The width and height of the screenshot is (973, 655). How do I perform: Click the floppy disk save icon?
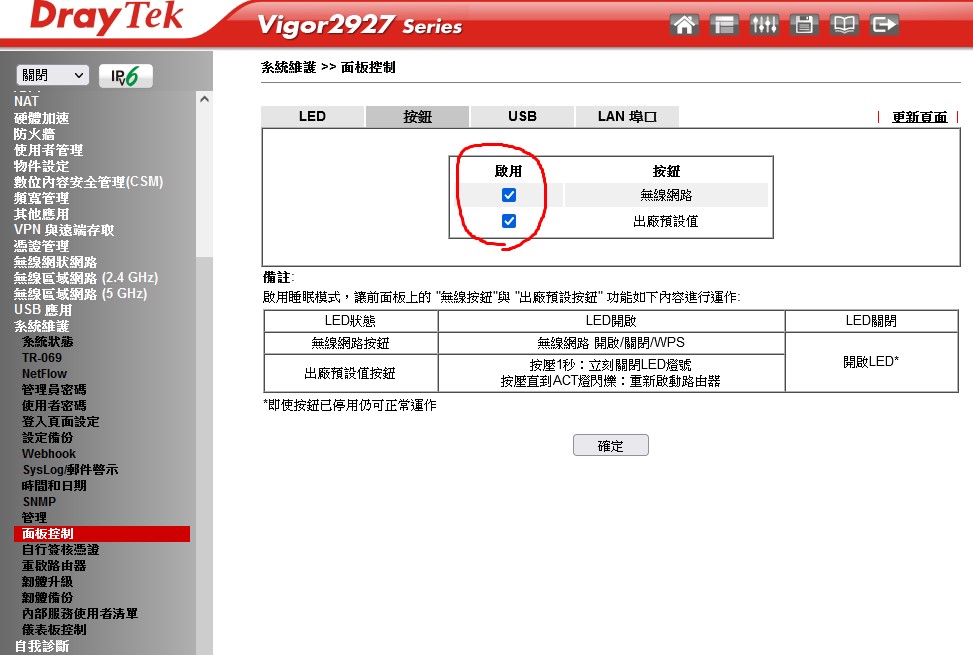804,25
